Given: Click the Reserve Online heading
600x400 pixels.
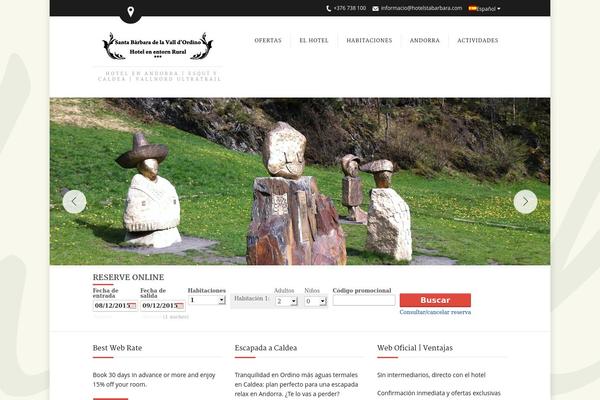Looking at the screenshot, I should point(128,277).
